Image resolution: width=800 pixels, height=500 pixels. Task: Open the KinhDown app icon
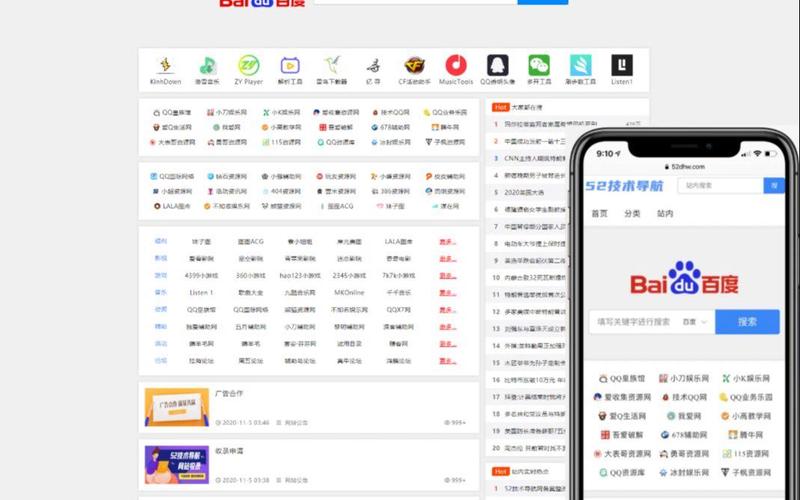tap(165, 67)
